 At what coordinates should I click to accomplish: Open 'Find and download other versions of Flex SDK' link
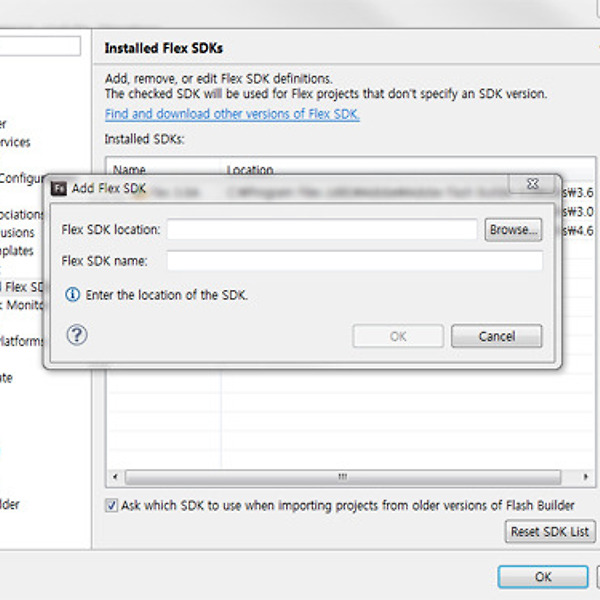(232, 114)
